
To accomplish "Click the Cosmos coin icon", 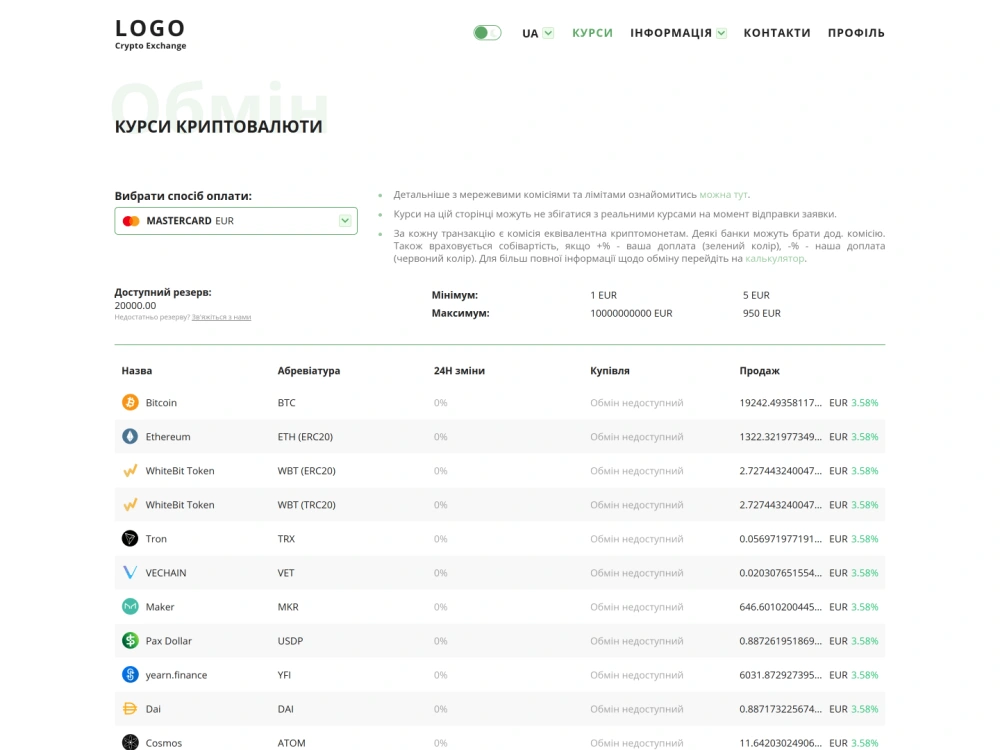I will 130,742.
